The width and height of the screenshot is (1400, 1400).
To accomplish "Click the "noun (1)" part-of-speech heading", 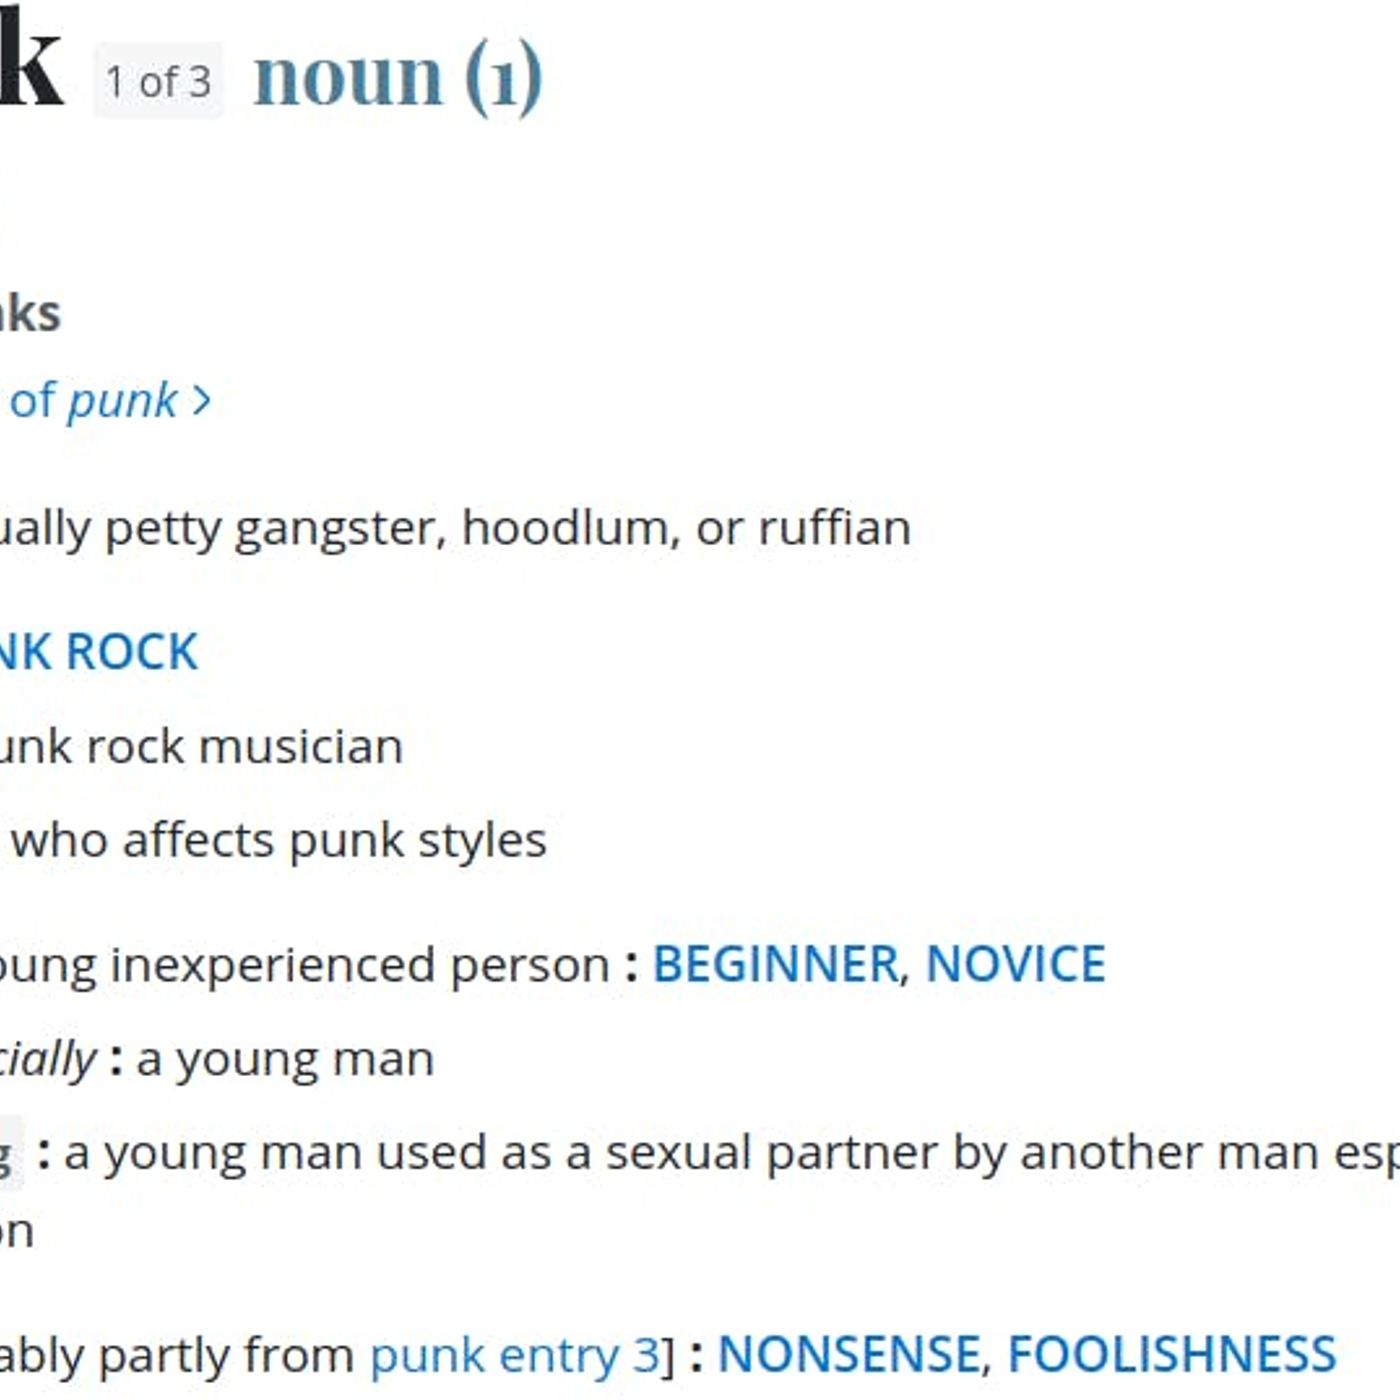I will tap(398, 77).
